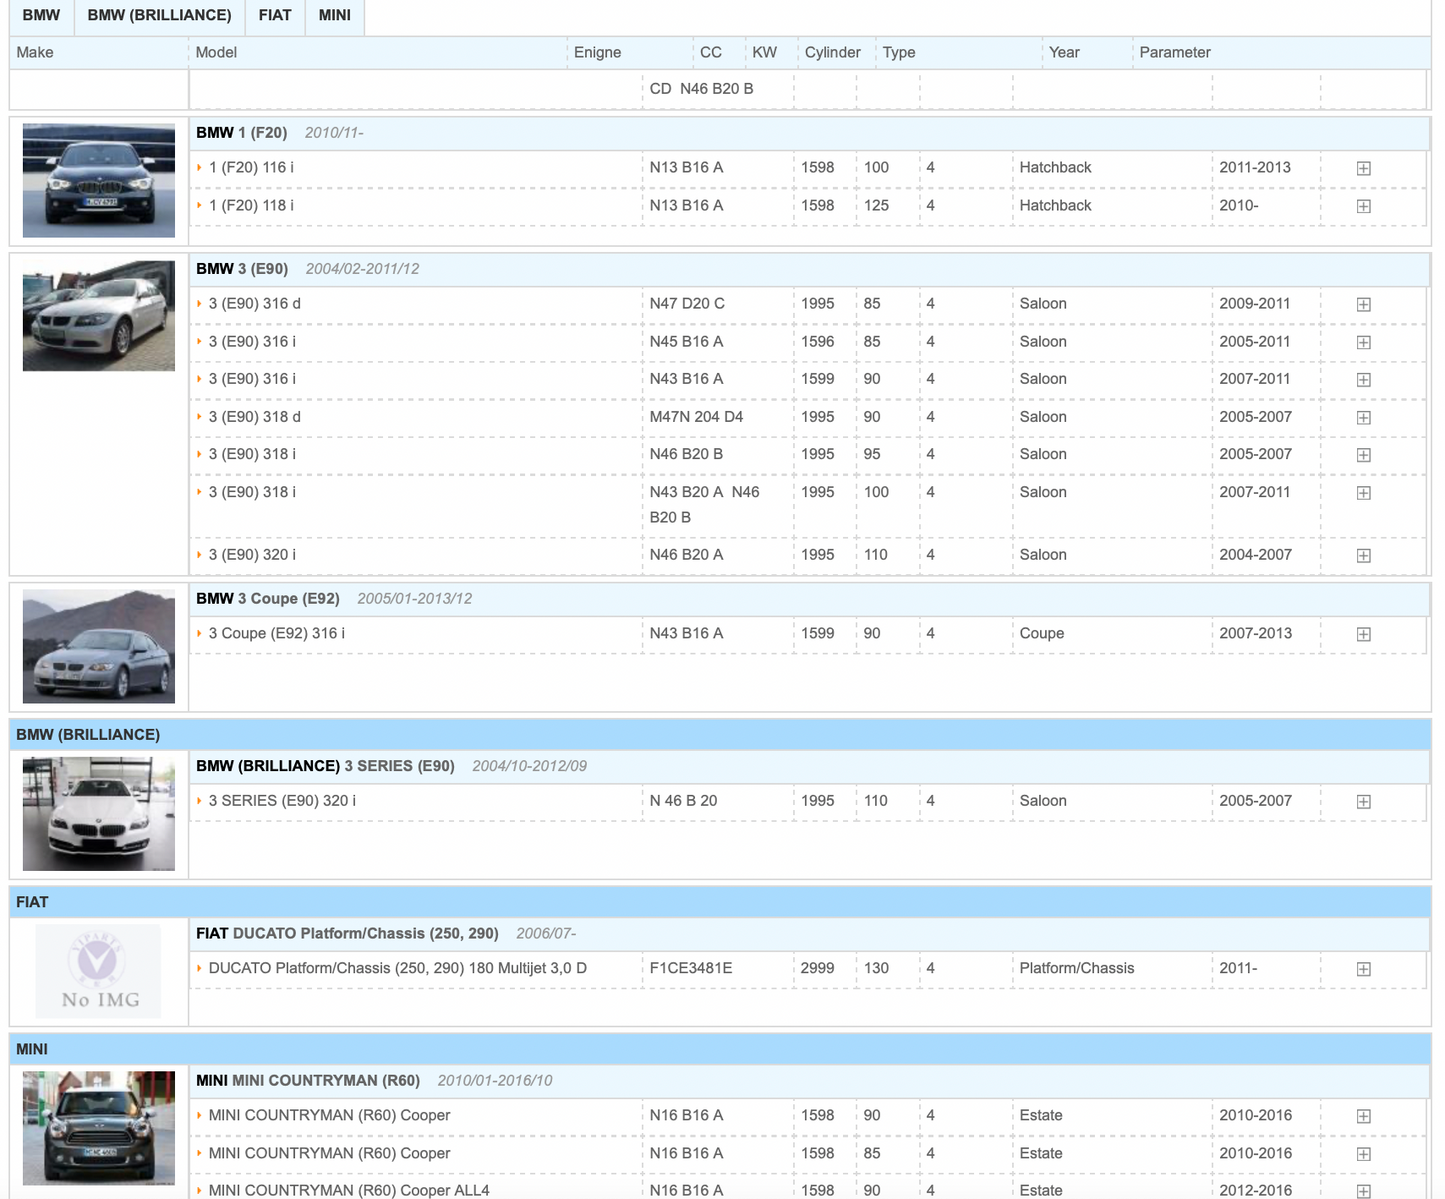Select the FIAT tab
Viewport: 1445px width, 1199px height.
point(275,16)
